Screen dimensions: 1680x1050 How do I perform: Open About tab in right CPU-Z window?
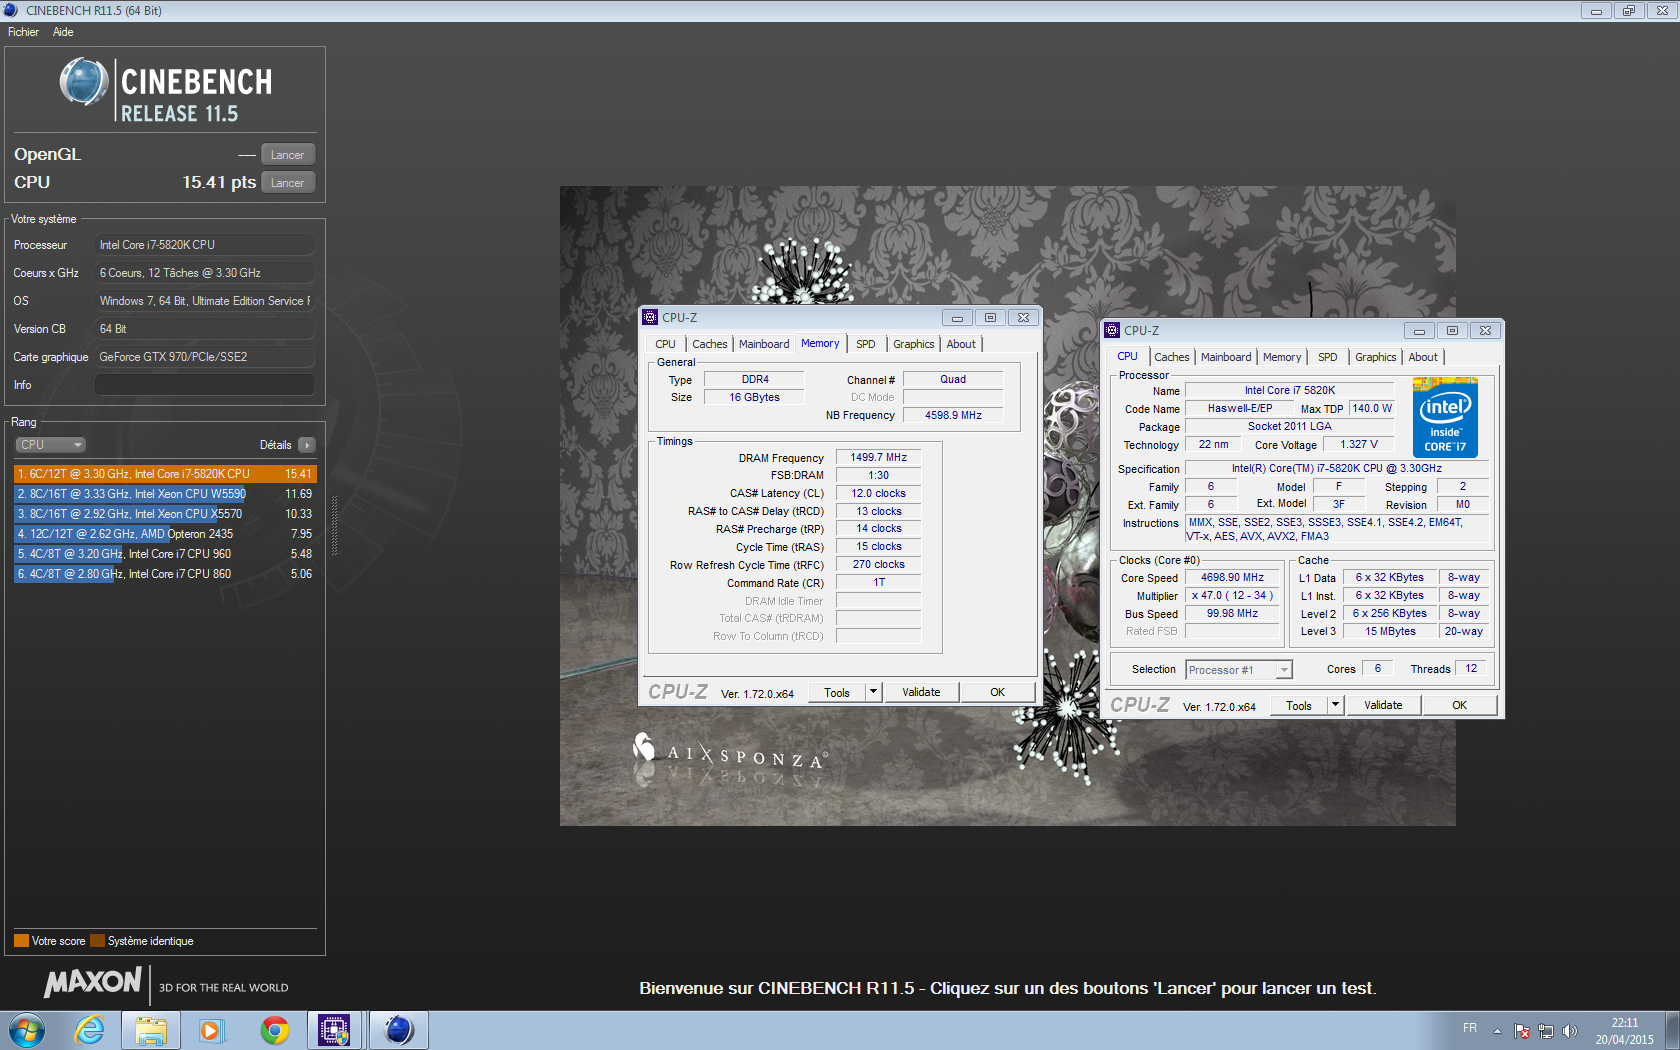1423,357
